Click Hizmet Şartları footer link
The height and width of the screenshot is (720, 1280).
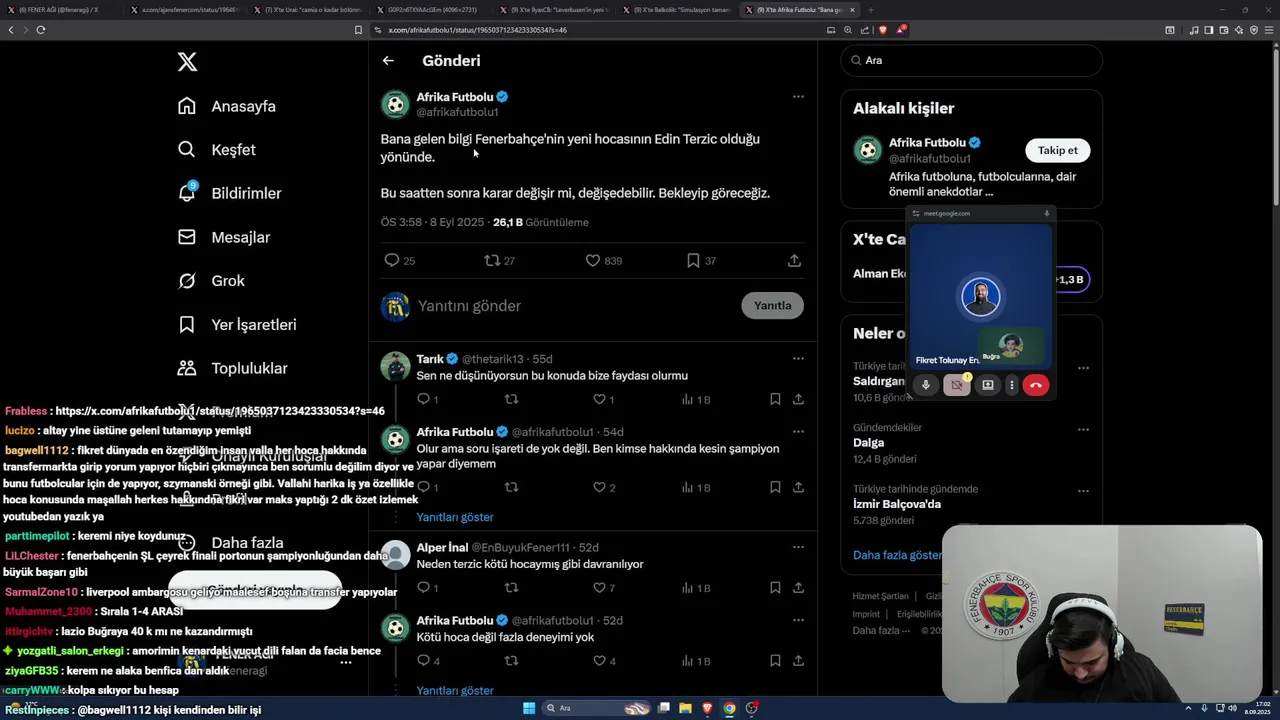[880, 596]
